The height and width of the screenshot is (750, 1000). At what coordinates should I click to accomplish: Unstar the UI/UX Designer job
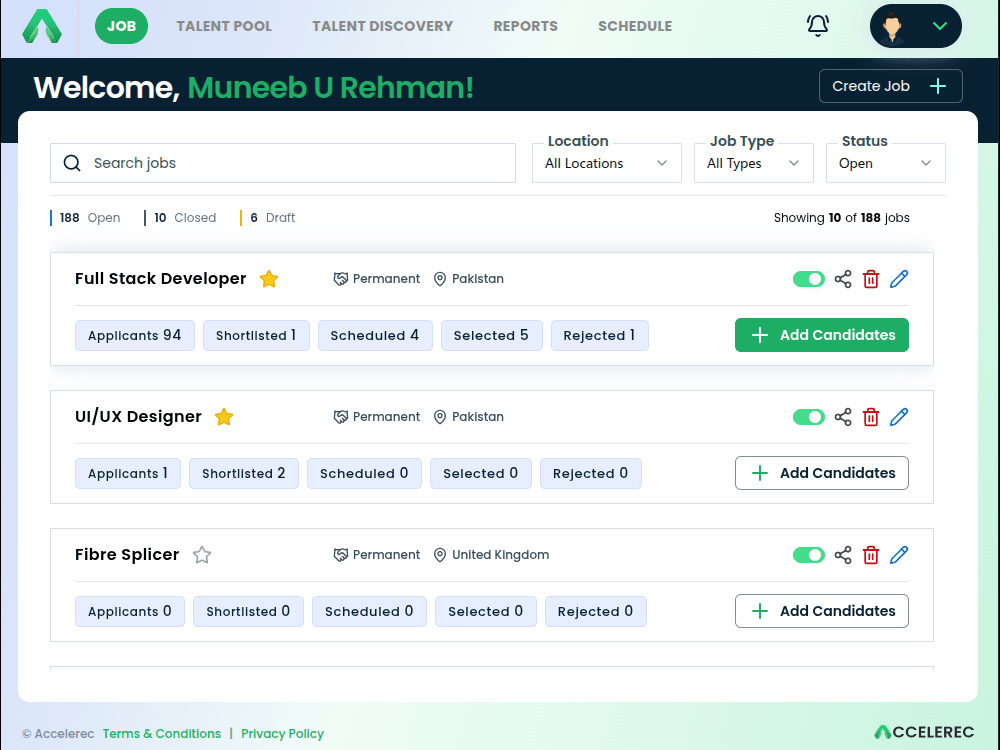click(x=224, y=416)
